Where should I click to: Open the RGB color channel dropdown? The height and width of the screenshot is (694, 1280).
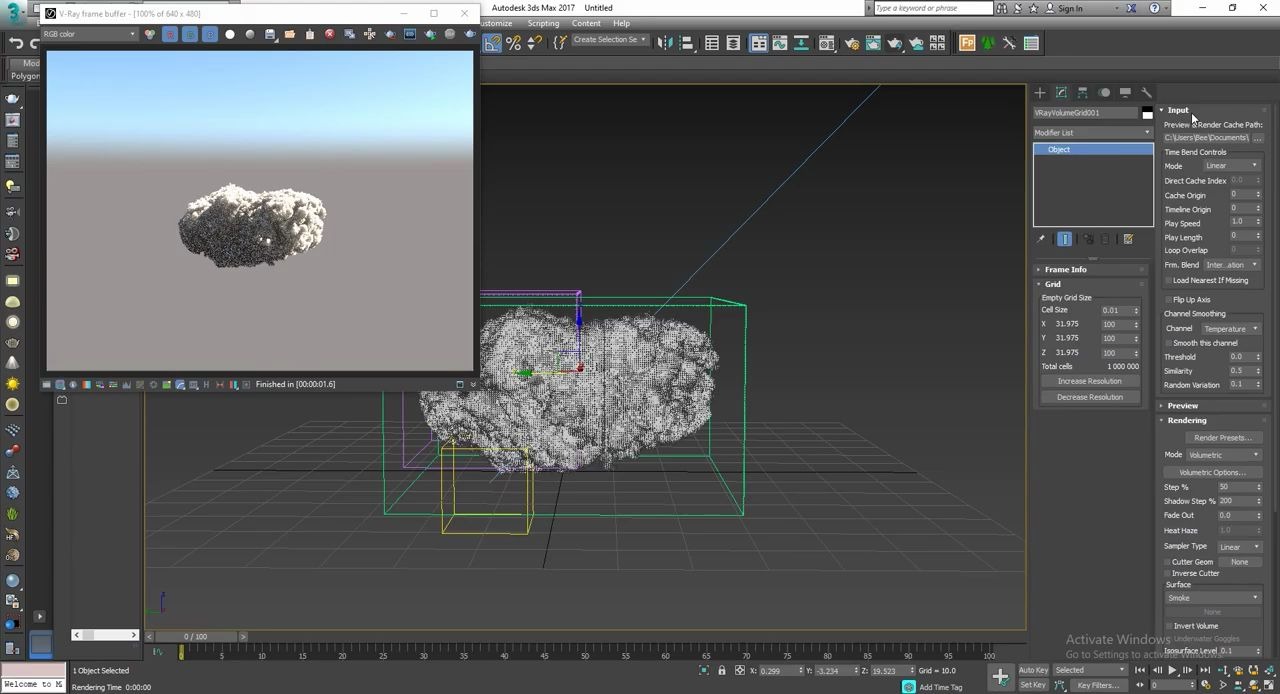pyautogui.click(x=89, y=35)
